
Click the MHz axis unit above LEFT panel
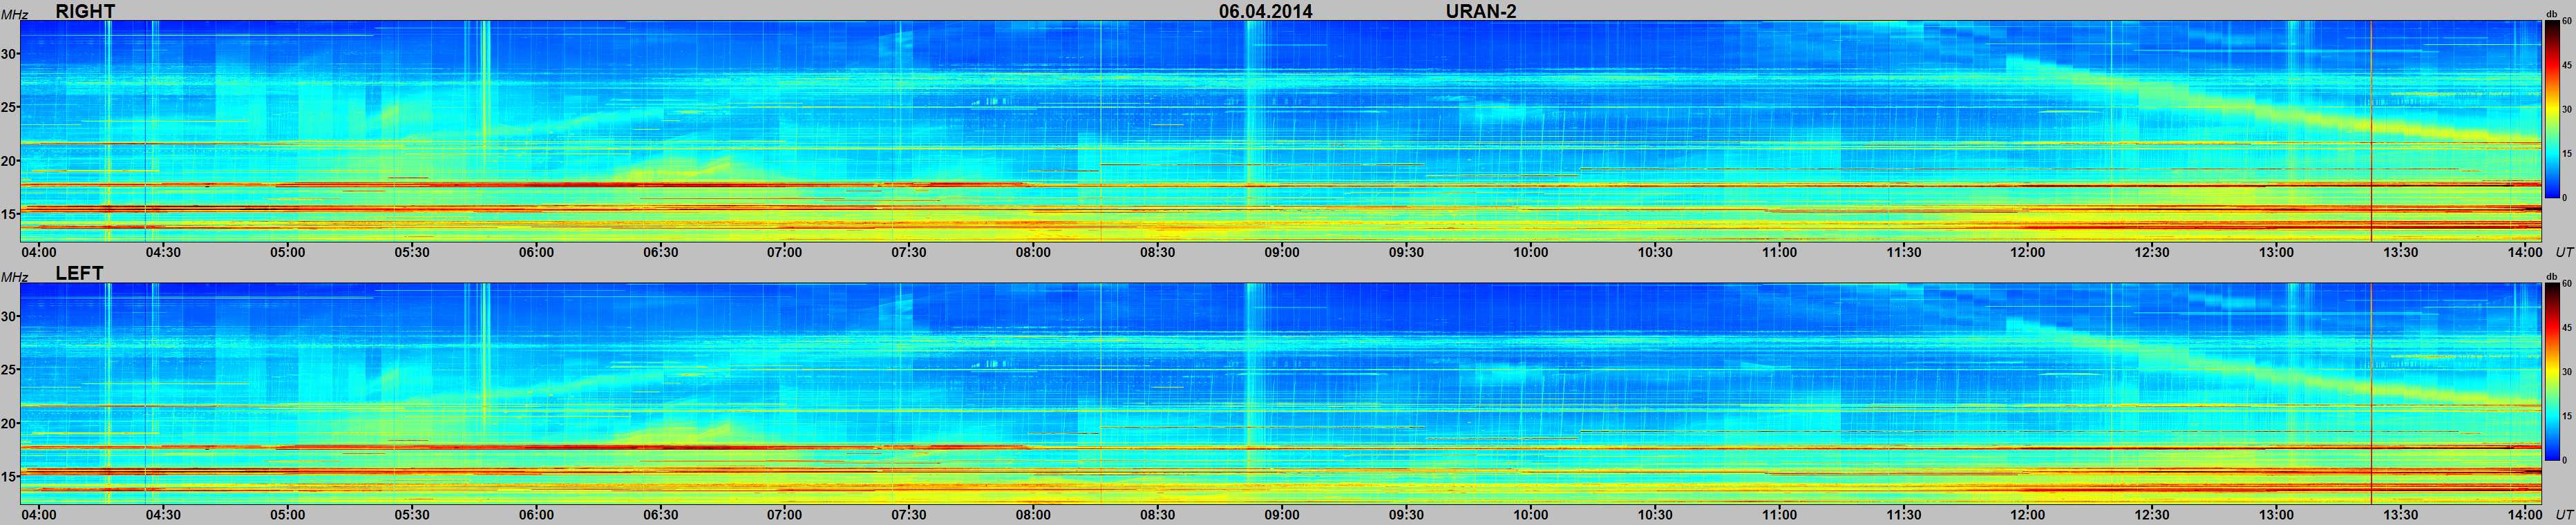(x=14, y=277)
